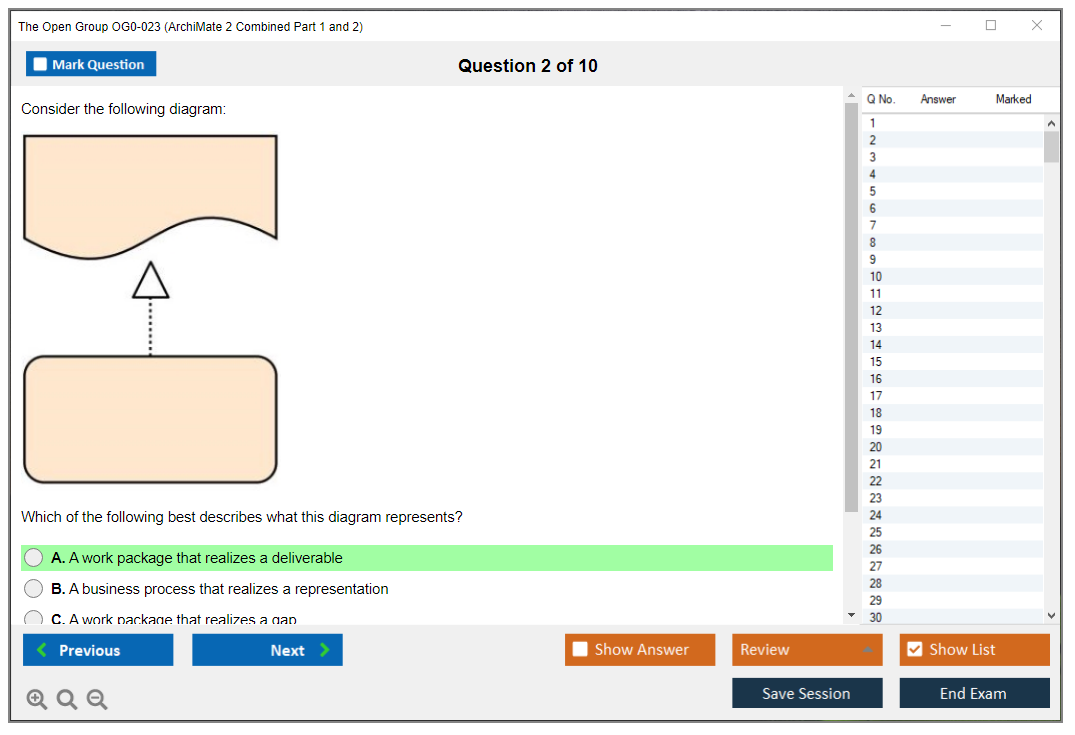
Task: Select question 10 in the list
Action: 876,277
